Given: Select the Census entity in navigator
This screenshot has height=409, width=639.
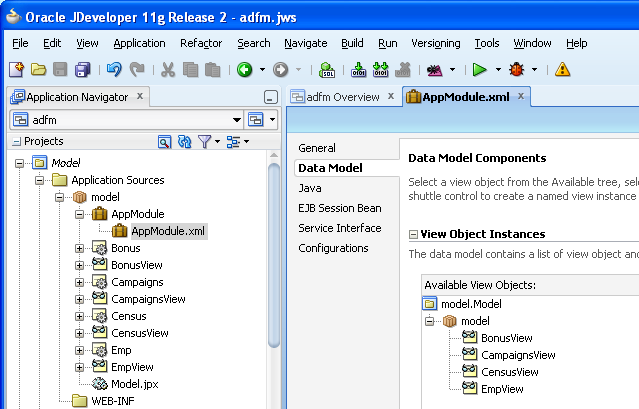Looking at the screenshot, I should click(x=128, y=317).
